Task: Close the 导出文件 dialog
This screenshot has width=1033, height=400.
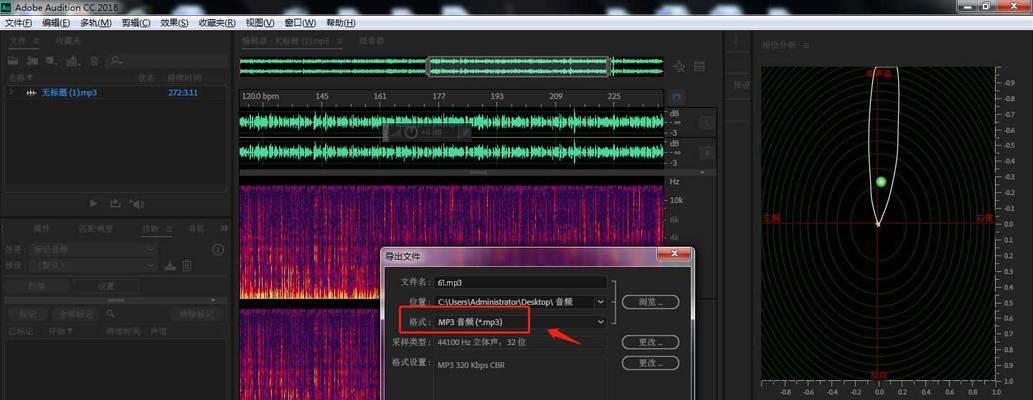Action: (x=674, y=254)
